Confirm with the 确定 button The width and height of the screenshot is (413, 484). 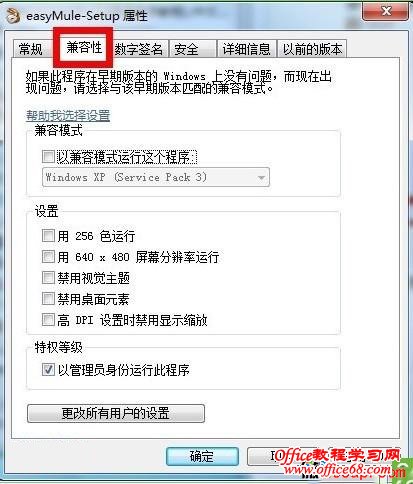[x=202, y=456]
